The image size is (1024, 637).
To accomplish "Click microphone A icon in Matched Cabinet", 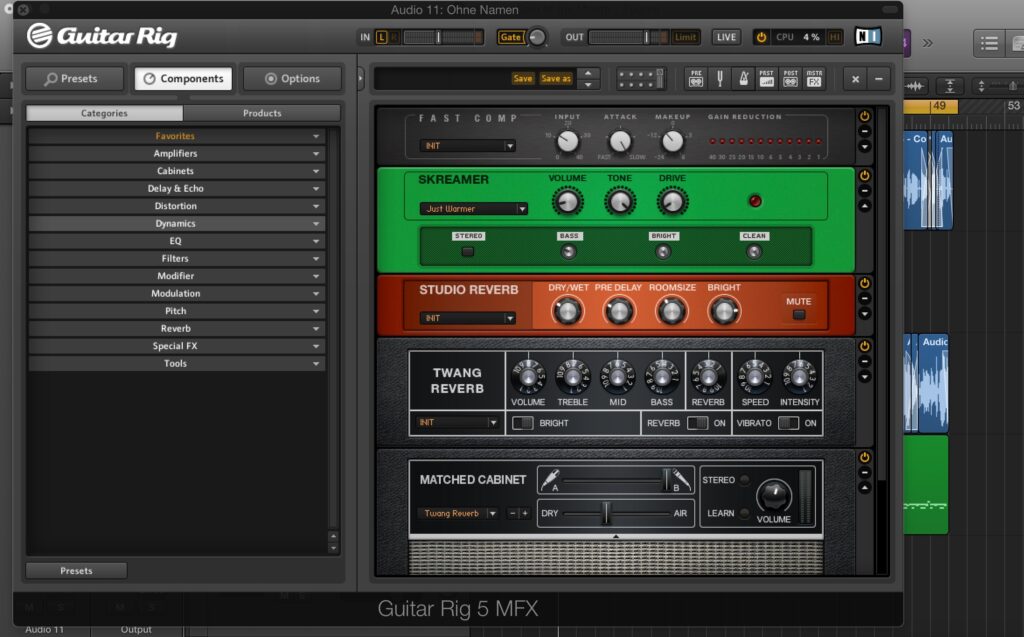I will (x=550, y=479).
